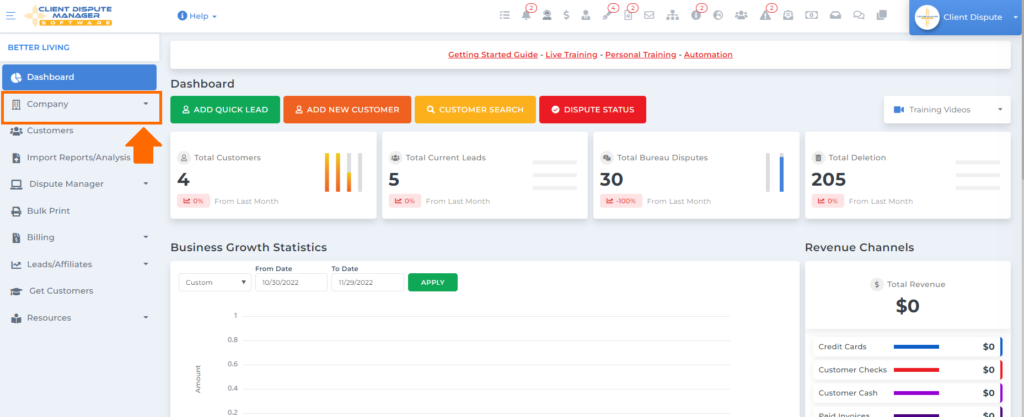Viewport: 1024px width, 417px height.
Task: Open the Personal Training link
Action: pyautogui.click(x=641, y=55)
